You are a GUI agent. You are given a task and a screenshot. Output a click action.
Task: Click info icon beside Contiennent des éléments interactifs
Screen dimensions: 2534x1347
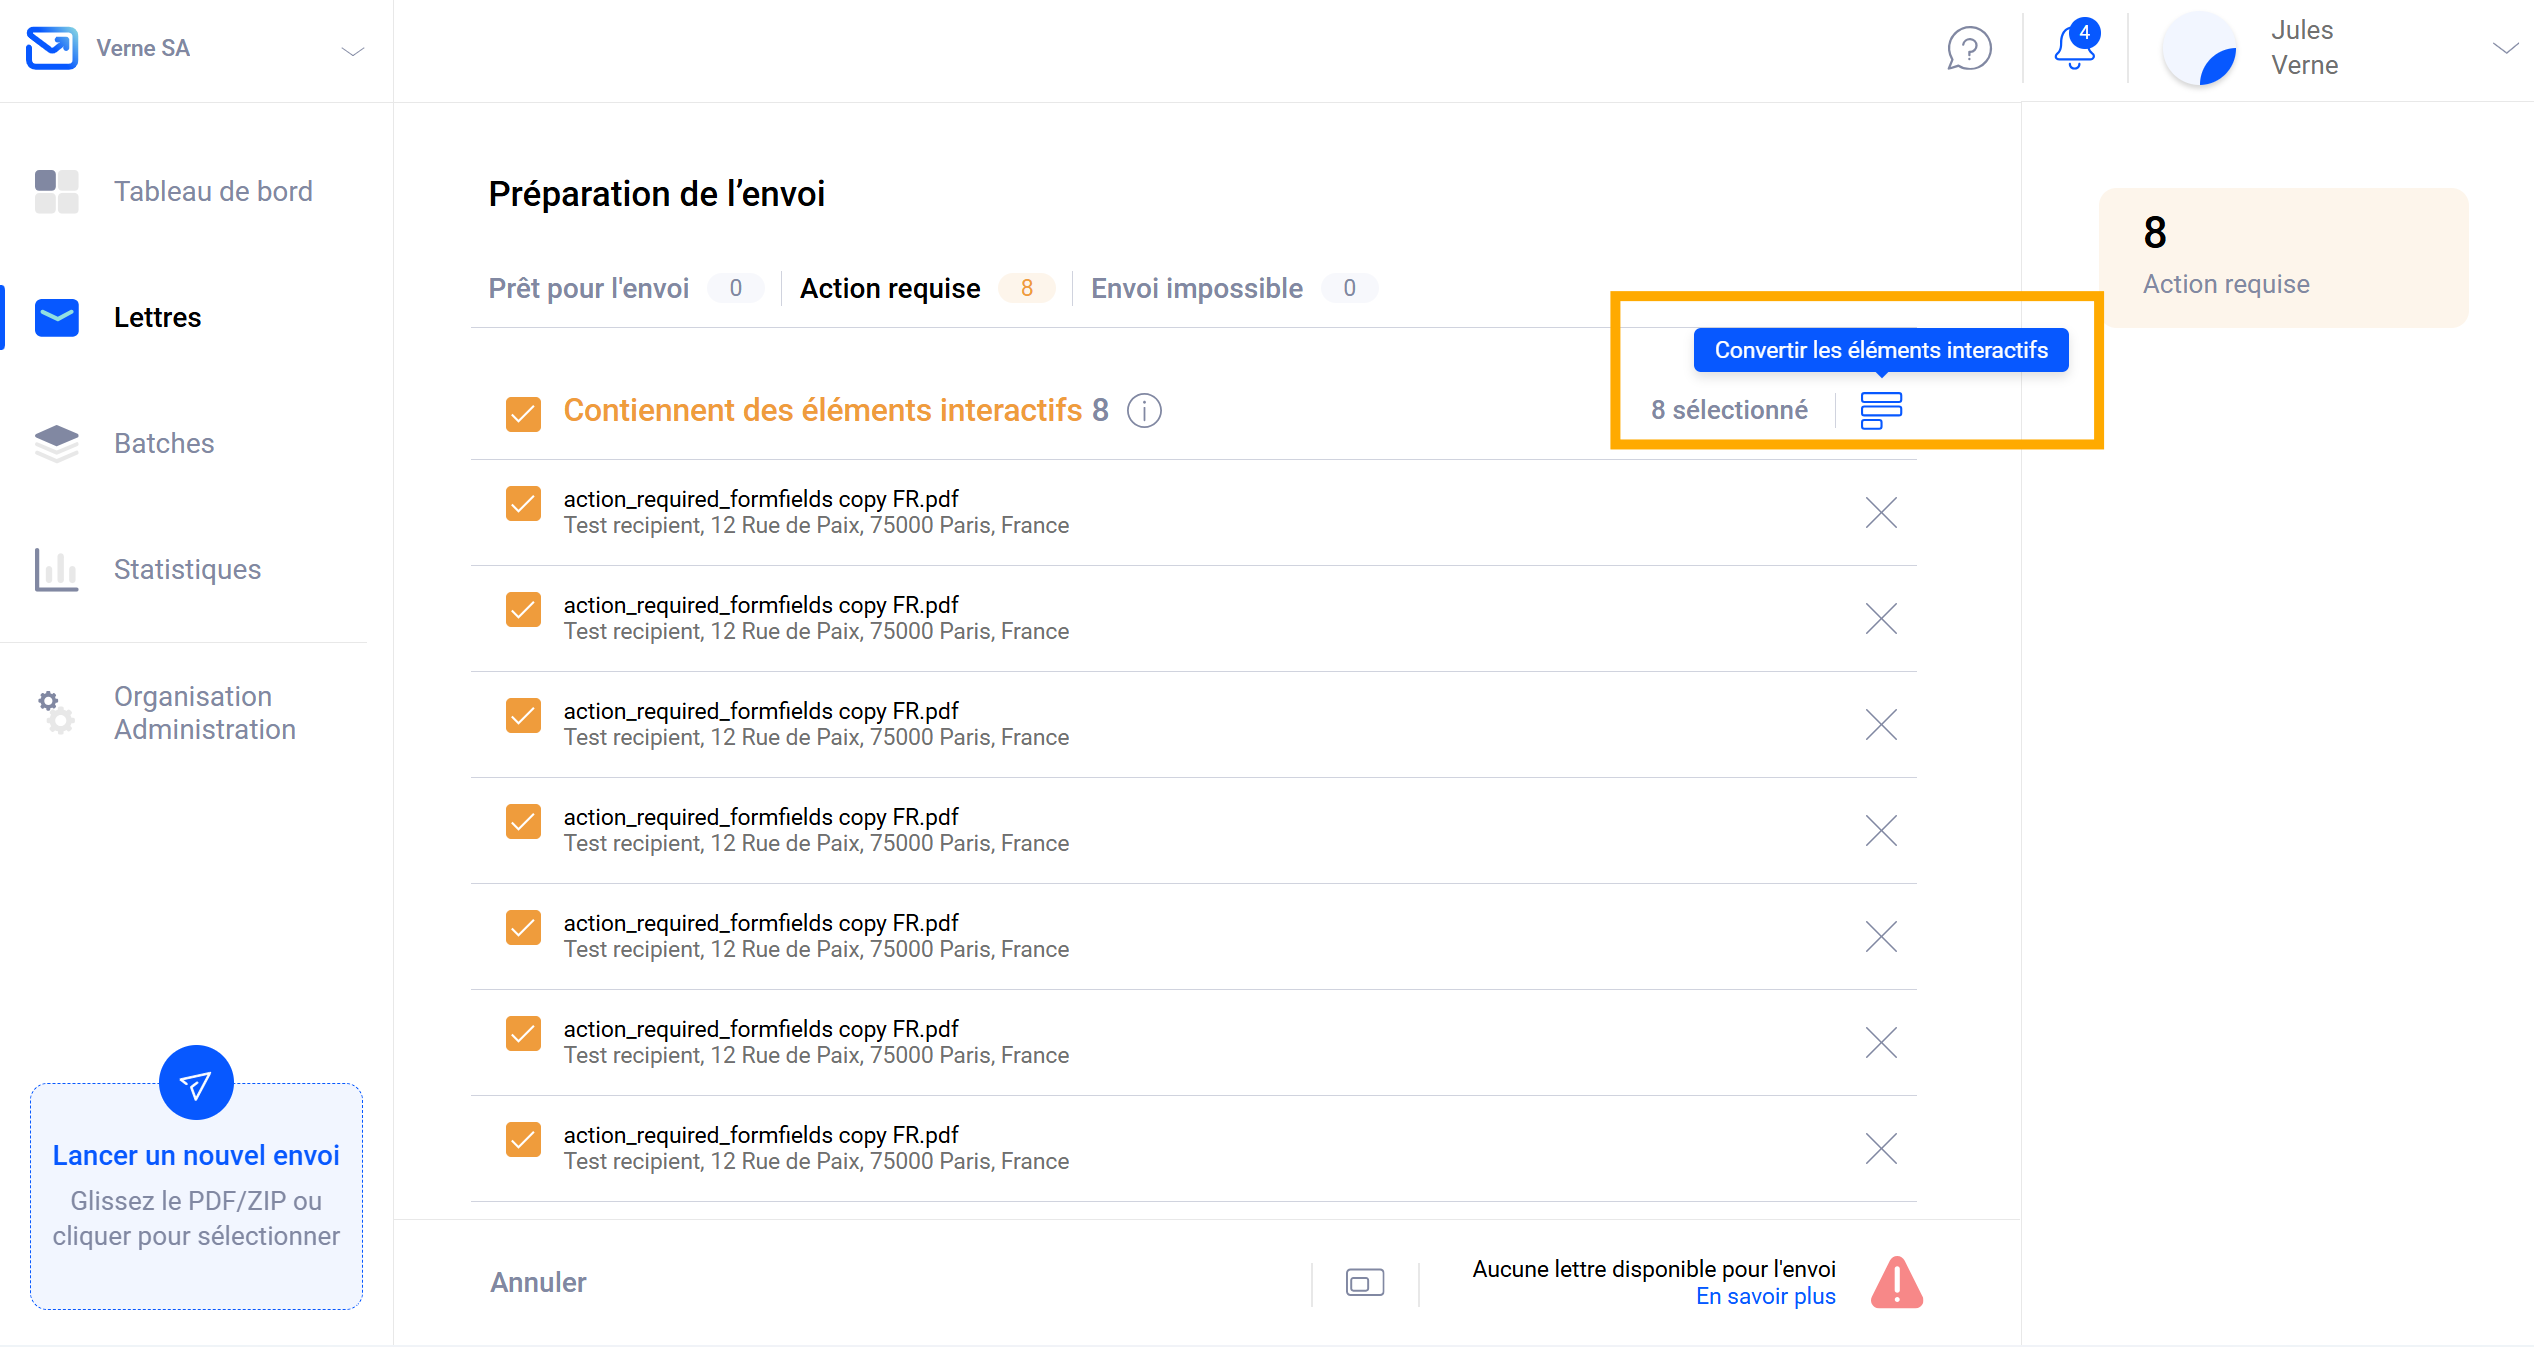click(x=1144, y=410)
